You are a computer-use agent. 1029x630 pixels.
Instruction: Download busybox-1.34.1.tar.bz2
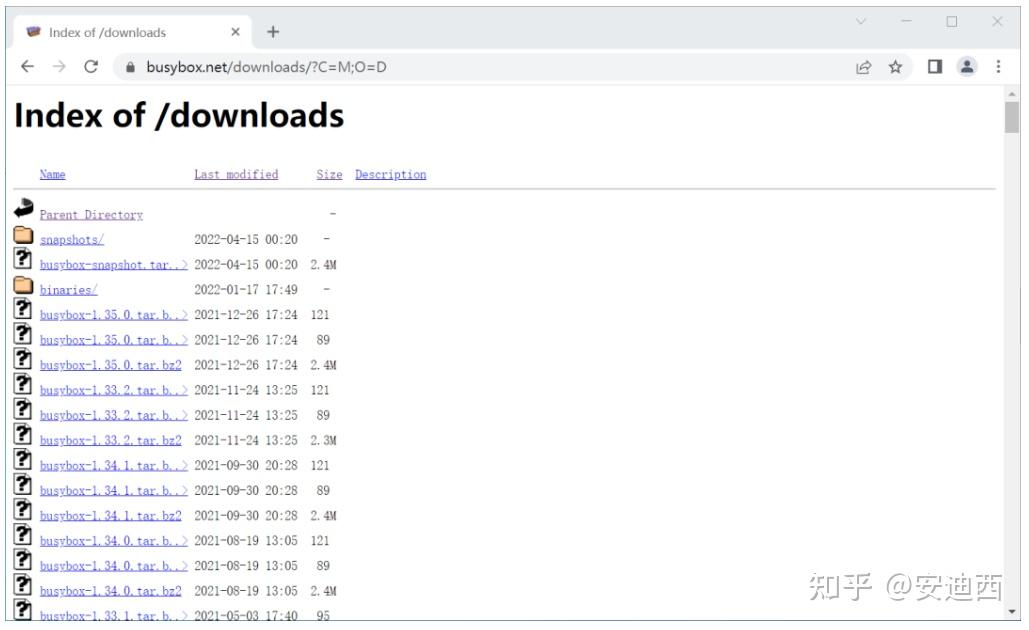110,516
